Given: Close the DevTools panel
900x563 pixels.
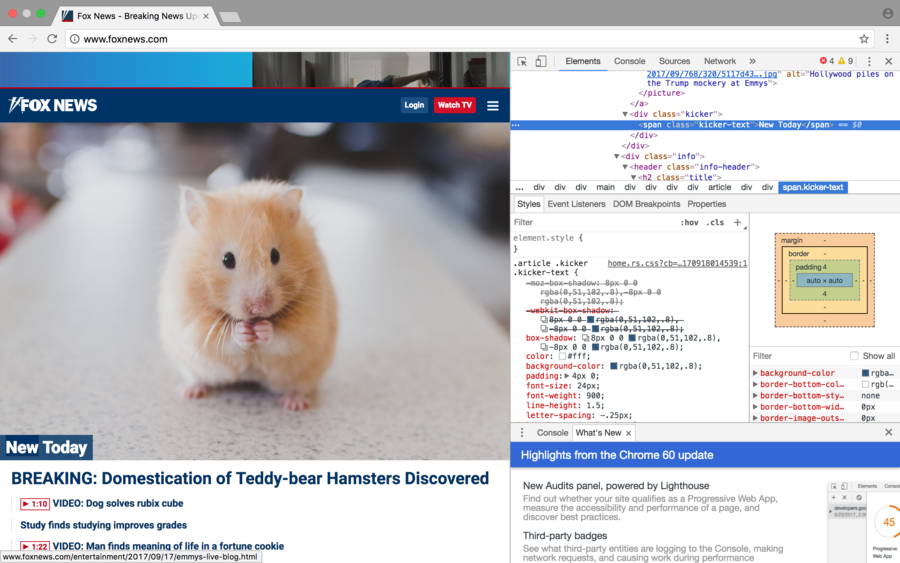Looking at the screenshot, I should point(889,61).
